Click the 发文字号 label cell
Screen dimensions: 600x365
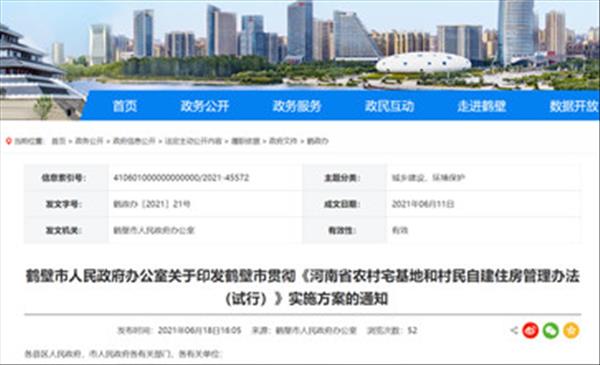coord(66,204)
